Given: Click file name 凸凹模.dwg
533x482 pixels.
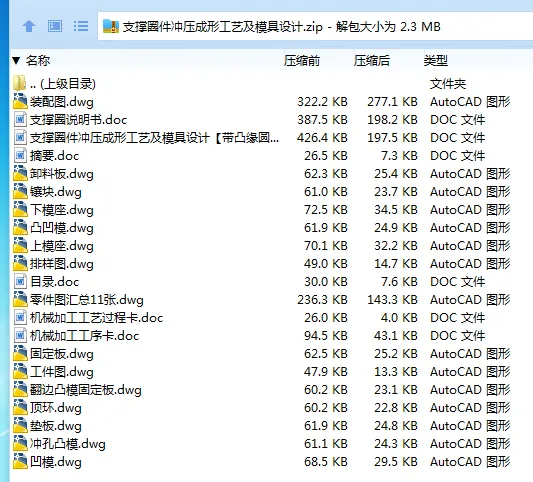Looking at the screenshot, I should (62, 228).
